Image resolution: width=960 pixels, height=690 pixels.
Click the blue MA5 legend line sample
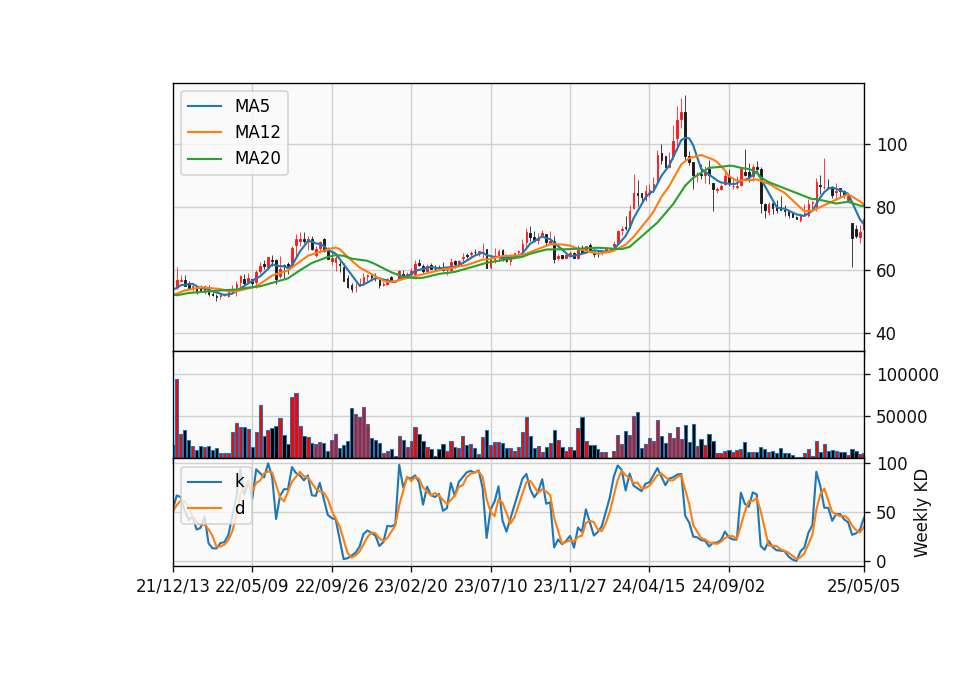click(204, 107)
